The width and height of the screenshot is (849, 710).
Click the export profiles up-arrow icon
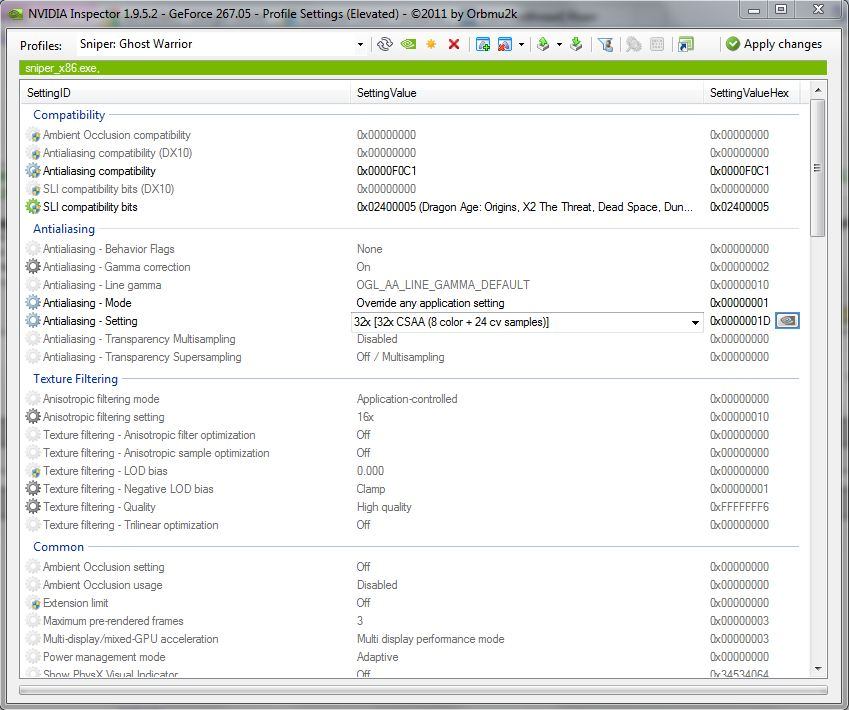tap(543, 44)
